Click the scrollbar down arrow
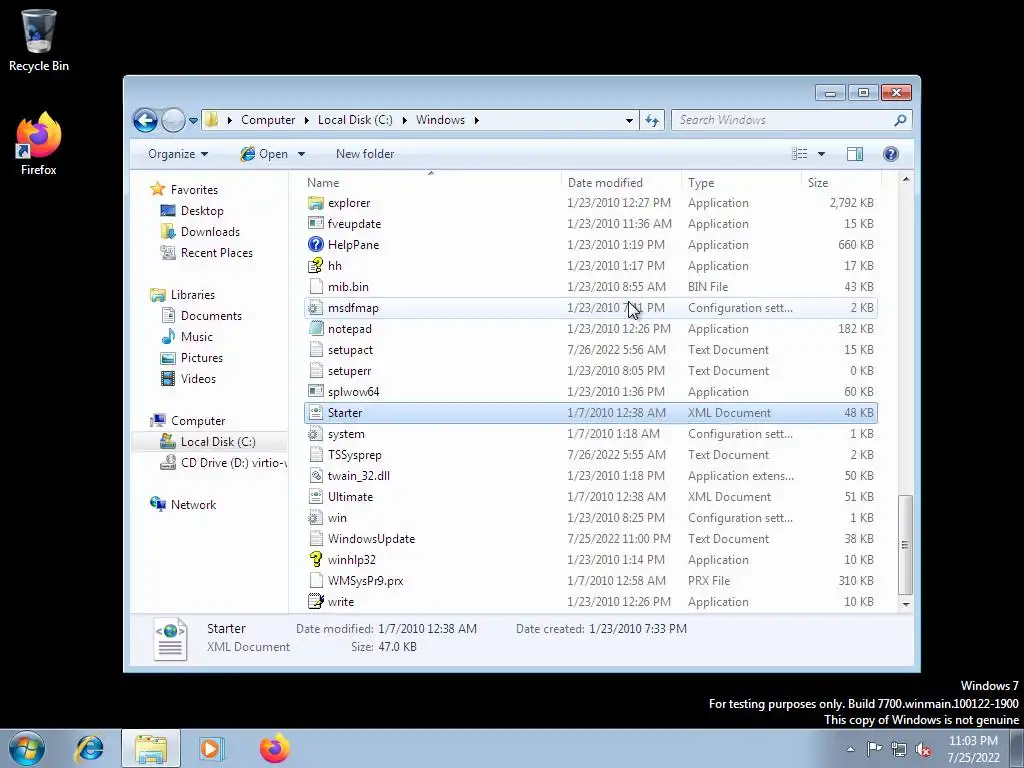 tap(905, 604)
